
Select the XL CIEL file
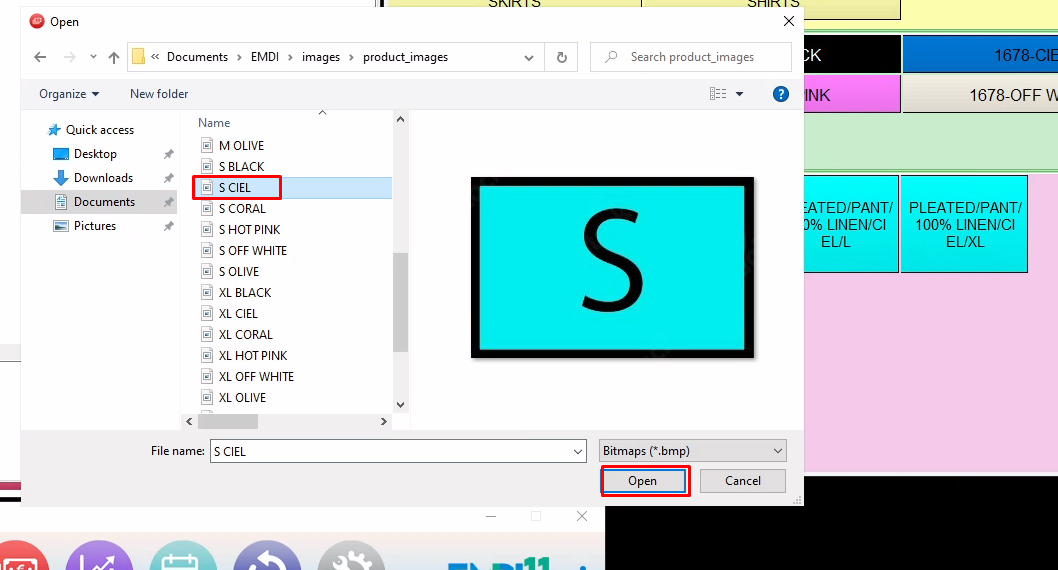[x=238, y=314]
